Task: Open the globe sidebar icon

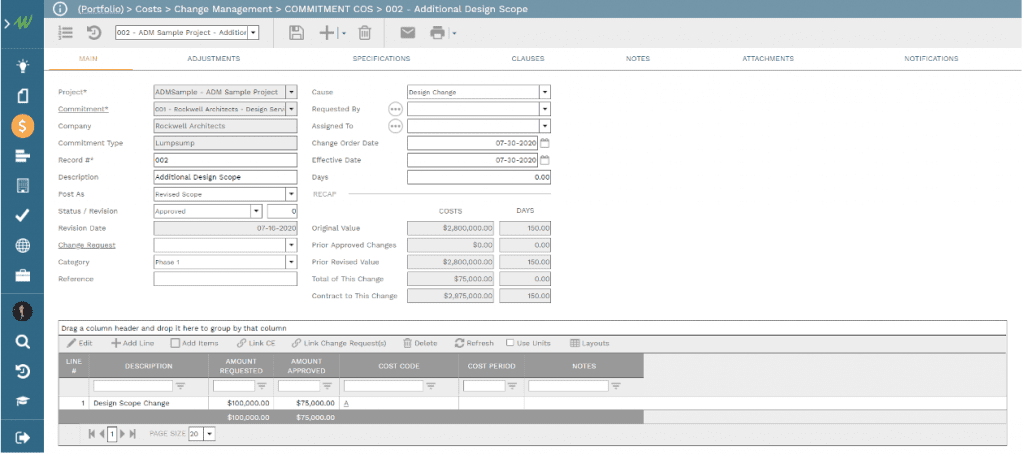Action: [x=22, y=245]
